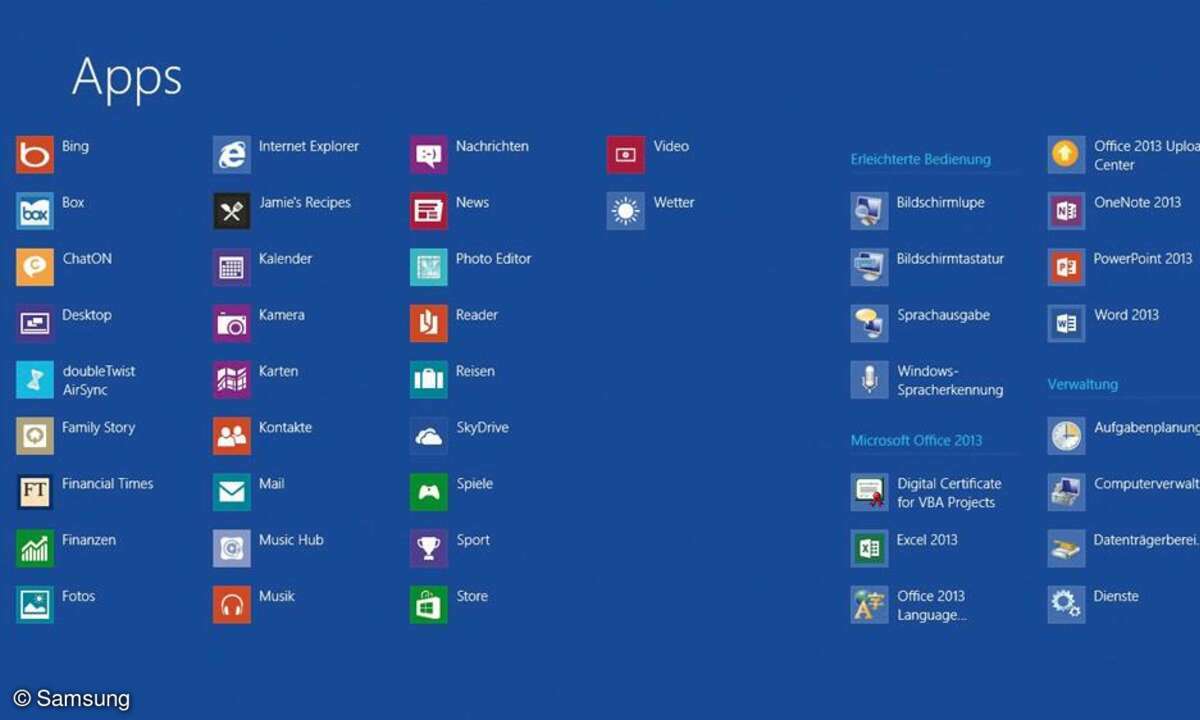Image resolution: width=1200 pixels, height=720 pixels.
Task: Open Dienste gears icon
Action: [x=1067, y=605]
